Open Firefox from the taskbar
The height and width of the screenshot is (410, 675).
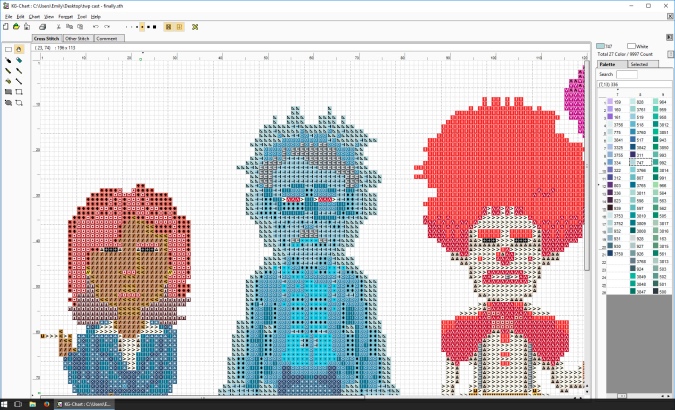(x=46, y=404)
